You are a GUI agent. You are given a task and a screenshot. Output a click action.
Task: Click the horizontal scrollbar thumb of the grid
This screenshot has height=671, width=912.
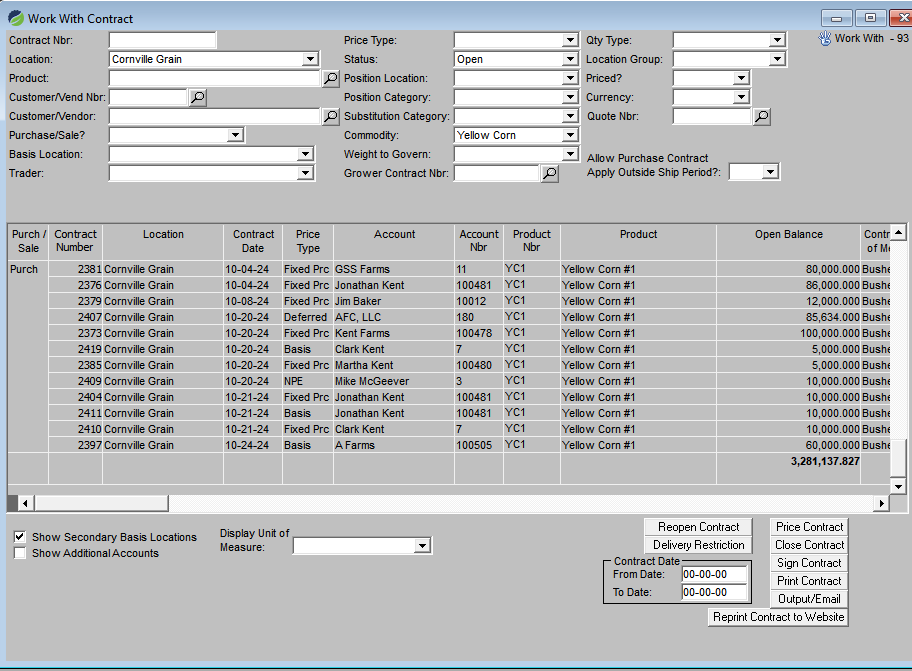pyautogui.click(x=101, y=503)
